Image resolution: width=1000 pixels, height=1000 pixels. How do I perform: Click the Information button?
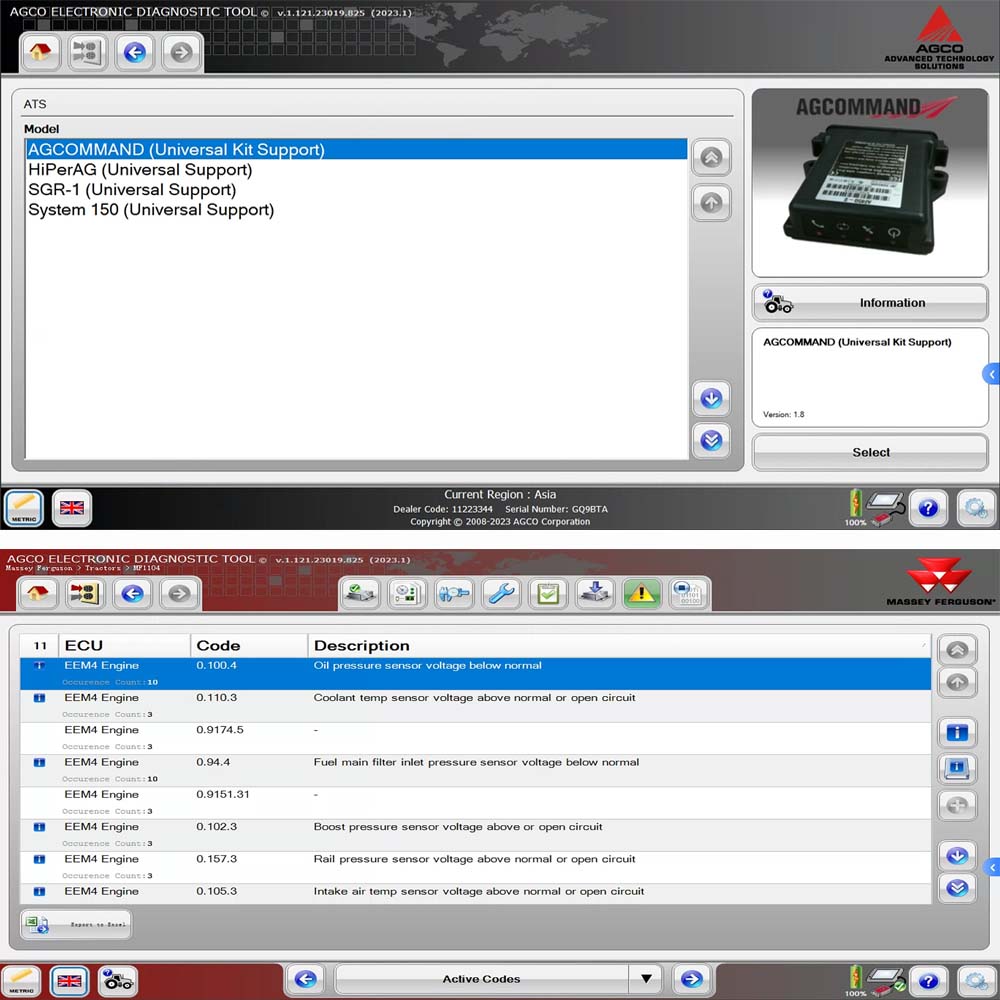click(870, 303)
